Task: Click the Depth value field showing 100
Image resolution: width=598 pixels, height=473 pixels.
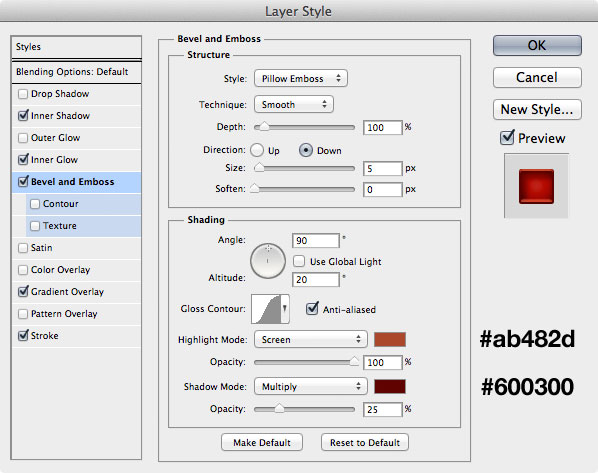Action: [x=383, y=127]
